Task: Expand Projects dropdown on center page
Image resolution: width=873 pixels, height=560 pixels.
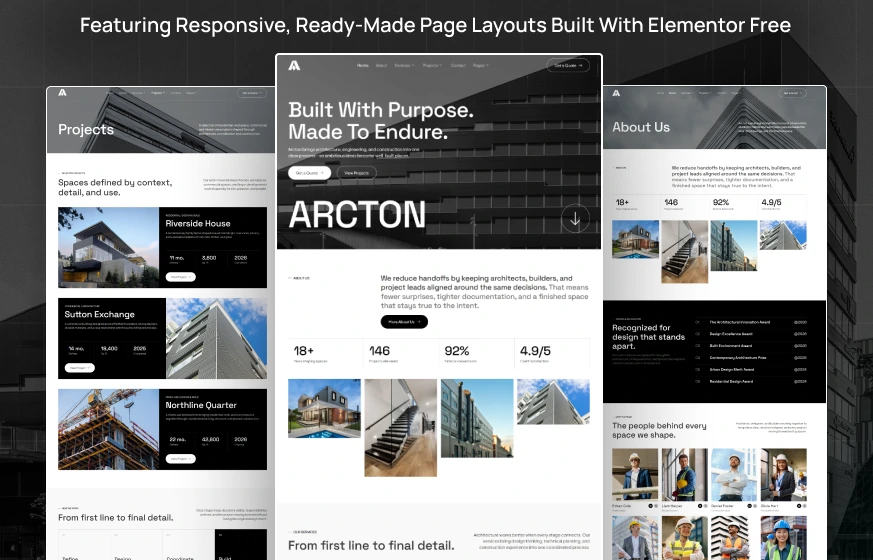Action: pyautogui.click(x=432, y=66)
